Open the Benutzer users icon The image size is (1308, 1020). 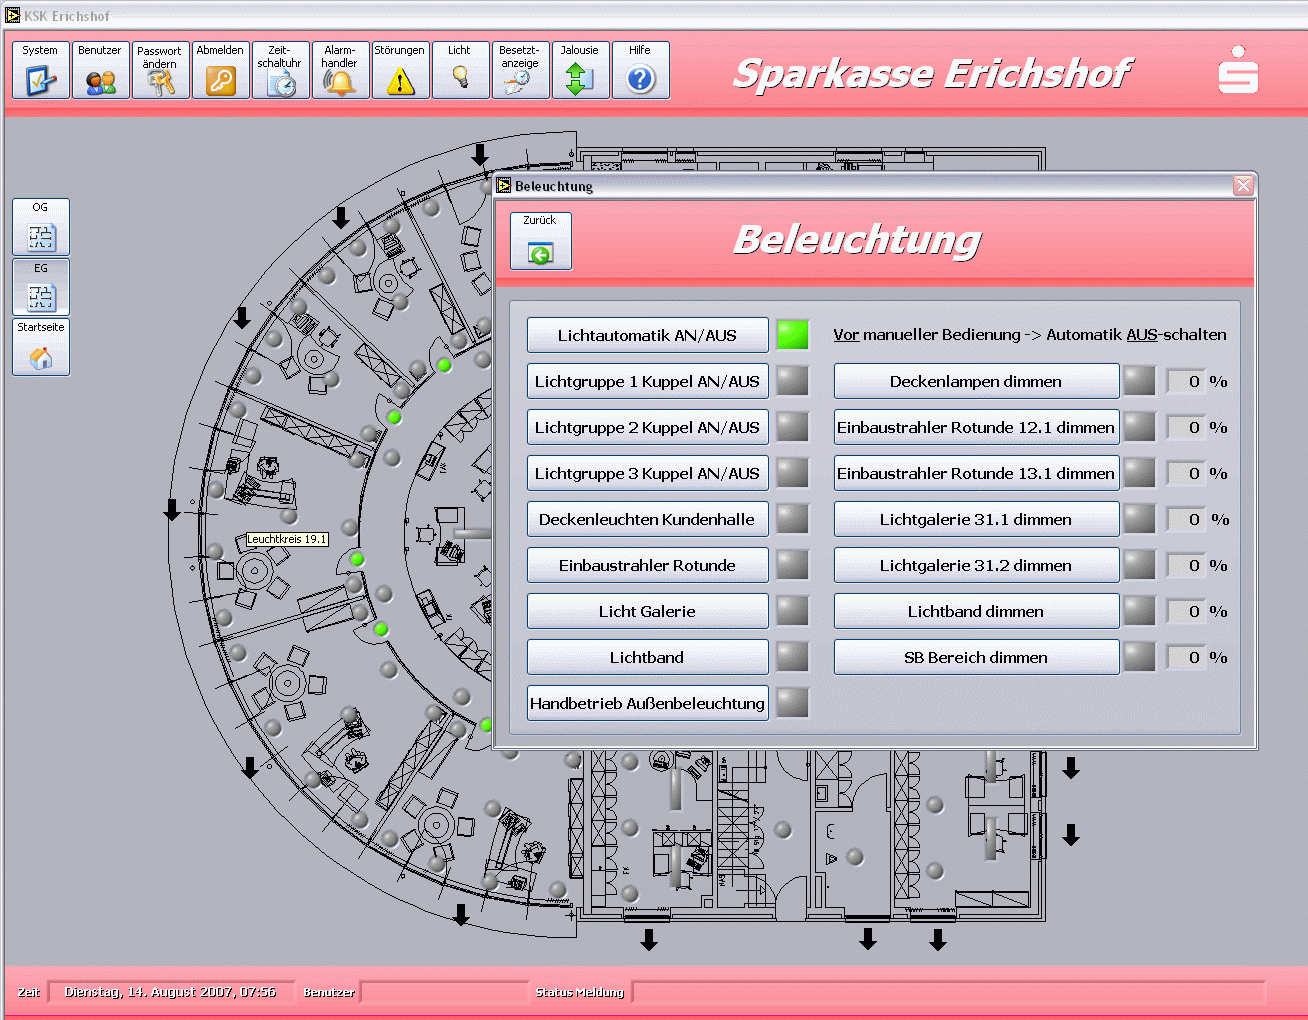tap(101, 70)
